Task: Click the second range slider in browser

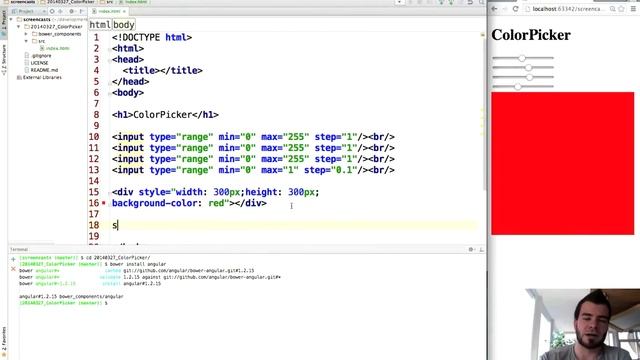Action: coord(523,67)
